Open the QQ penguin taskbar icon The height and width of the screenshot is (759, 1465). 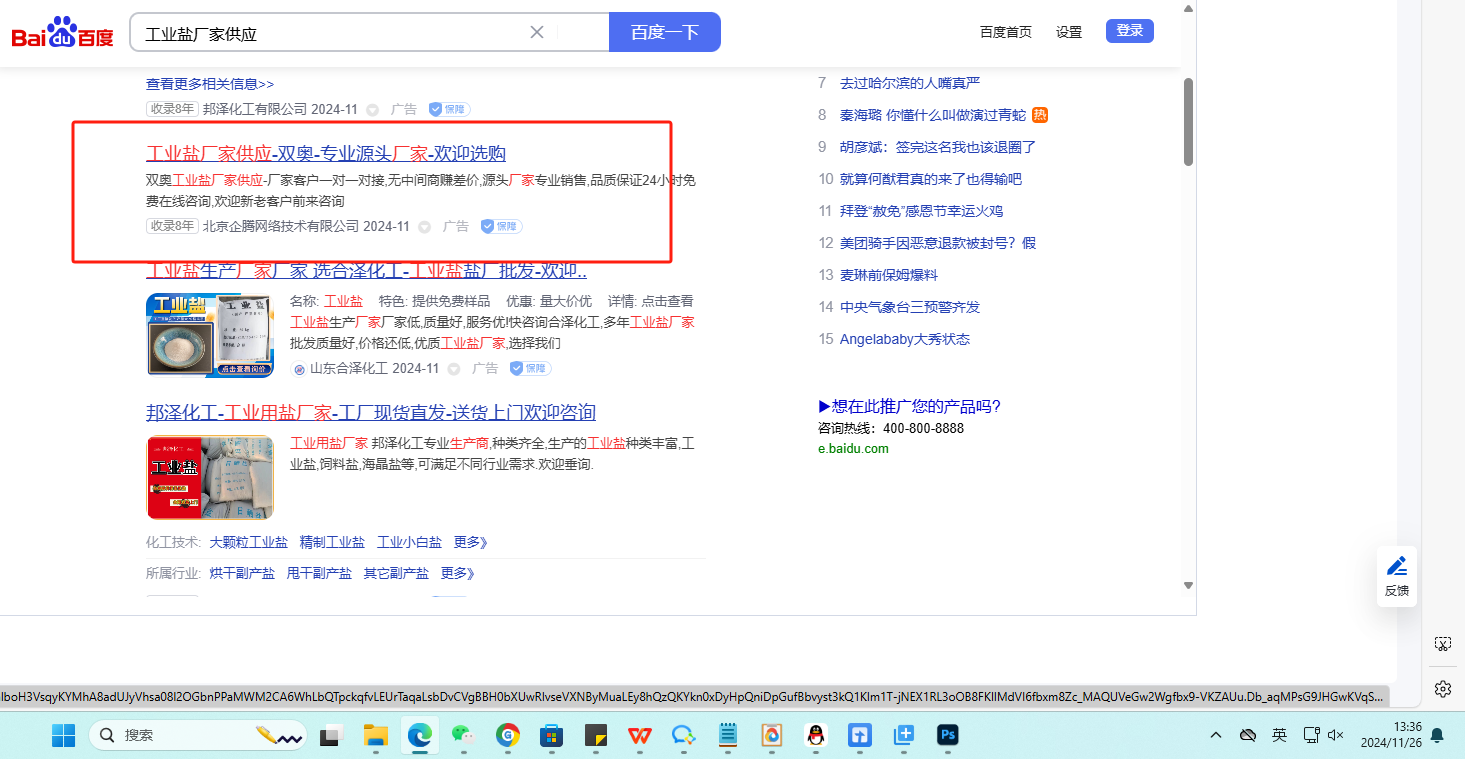click(x=816, y=736)
